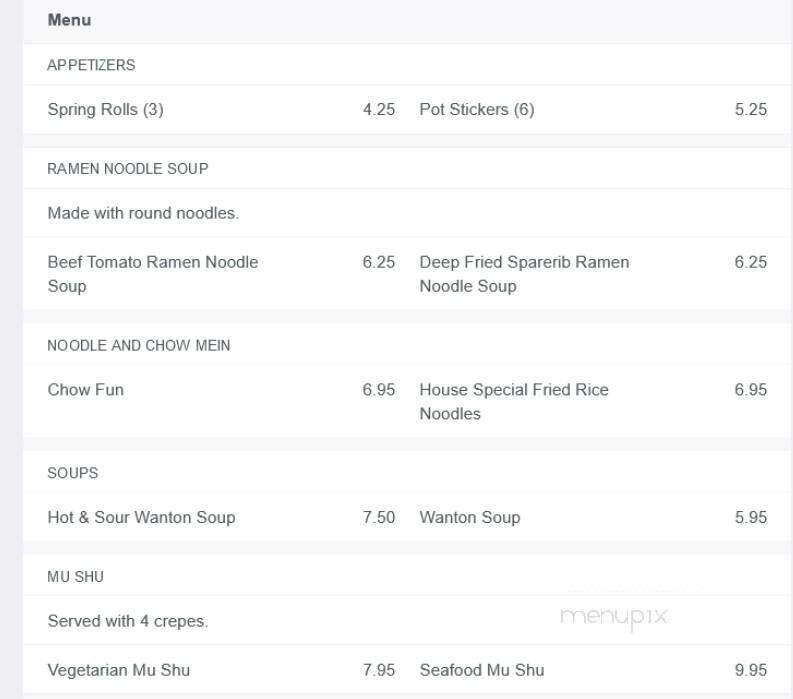This screenshot has width=793, height=699.
Task: Pick House Special Fried Rice Noodles
Action: (x=514, y=402)
